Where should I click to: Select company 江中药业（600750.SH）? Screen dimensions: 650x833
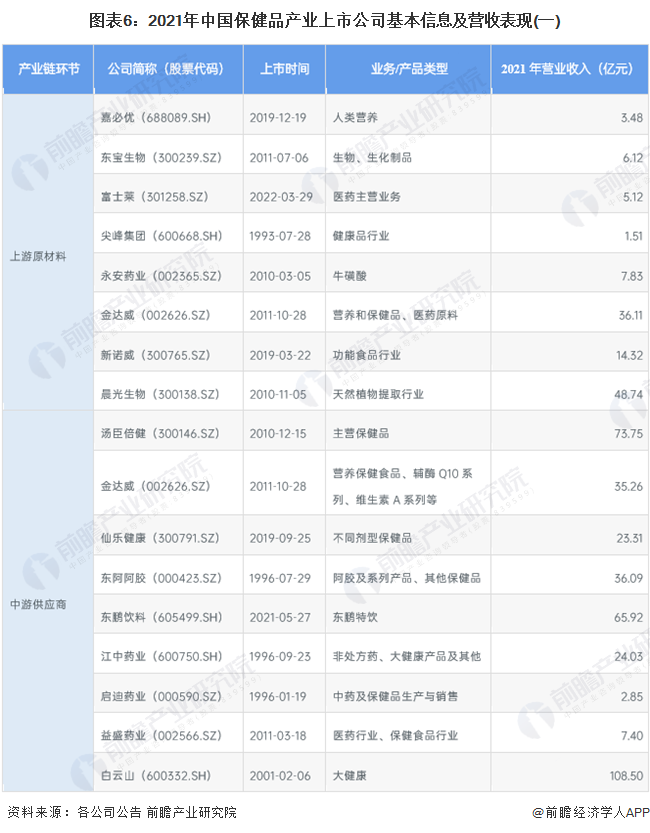click(162, 657)
